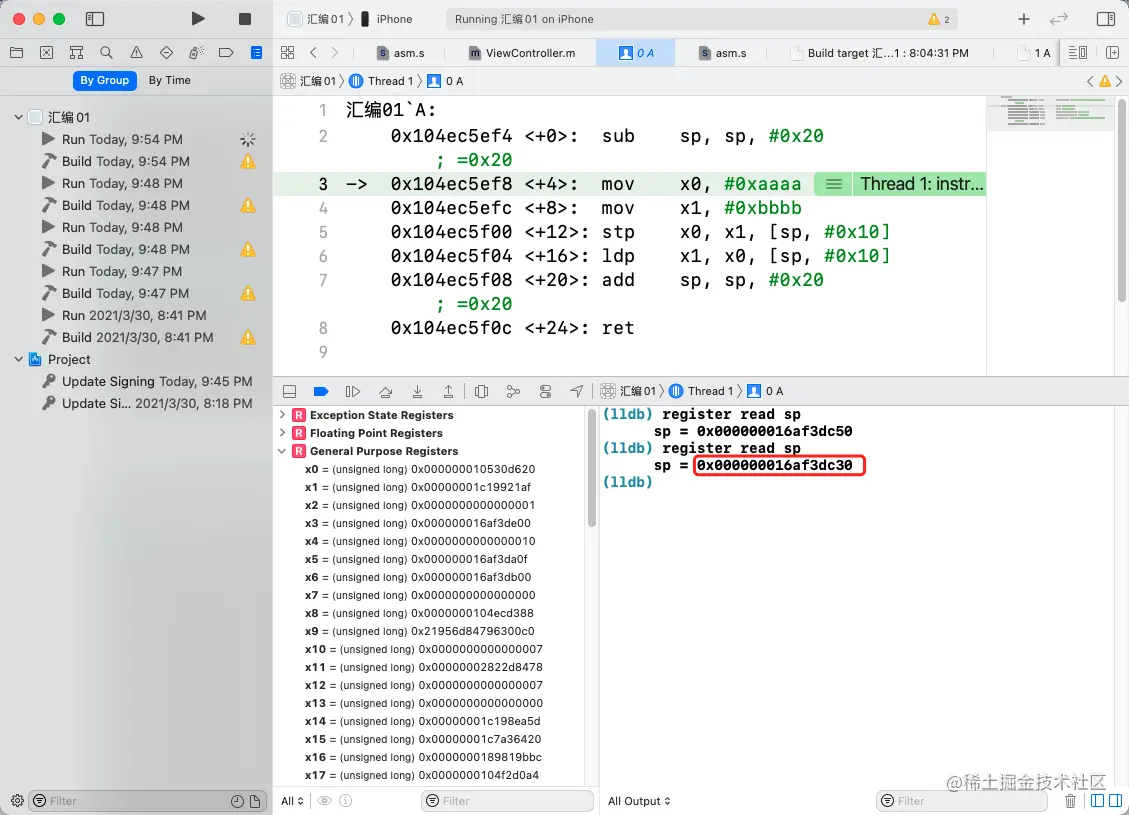Run the app with the Play button
The height and width of the screenshot is (815, 1129).
pos(198,19)
